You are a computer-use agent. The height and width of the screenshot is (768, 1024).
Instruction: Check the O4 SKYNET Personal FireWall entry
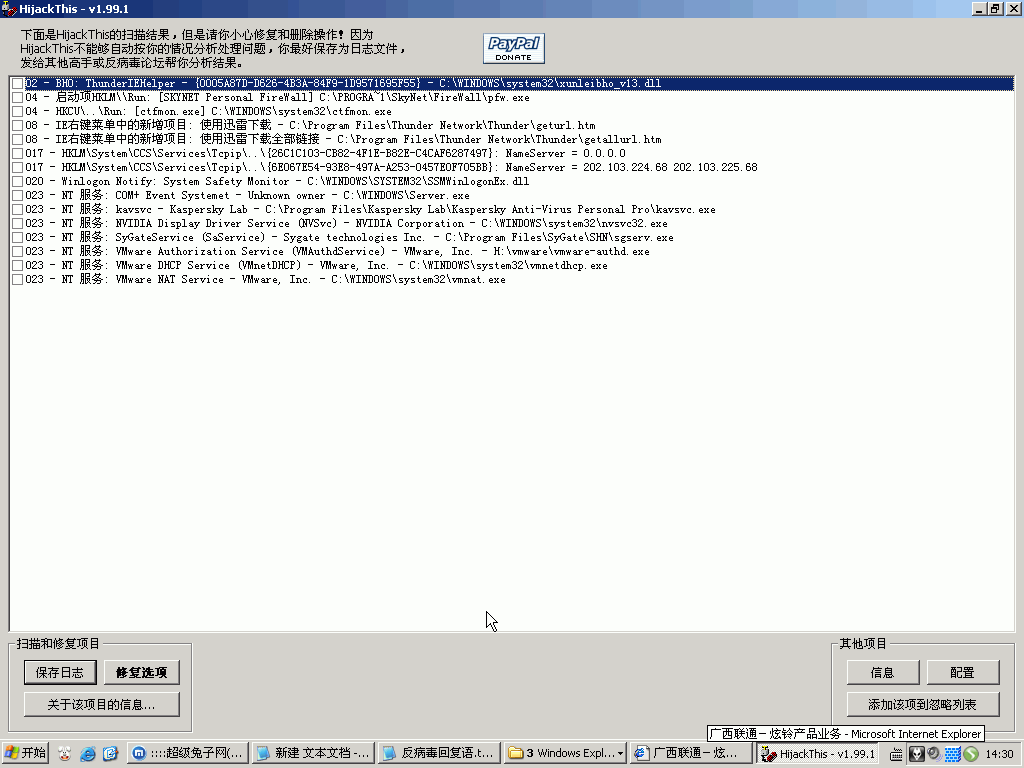[x=18, y=97]
